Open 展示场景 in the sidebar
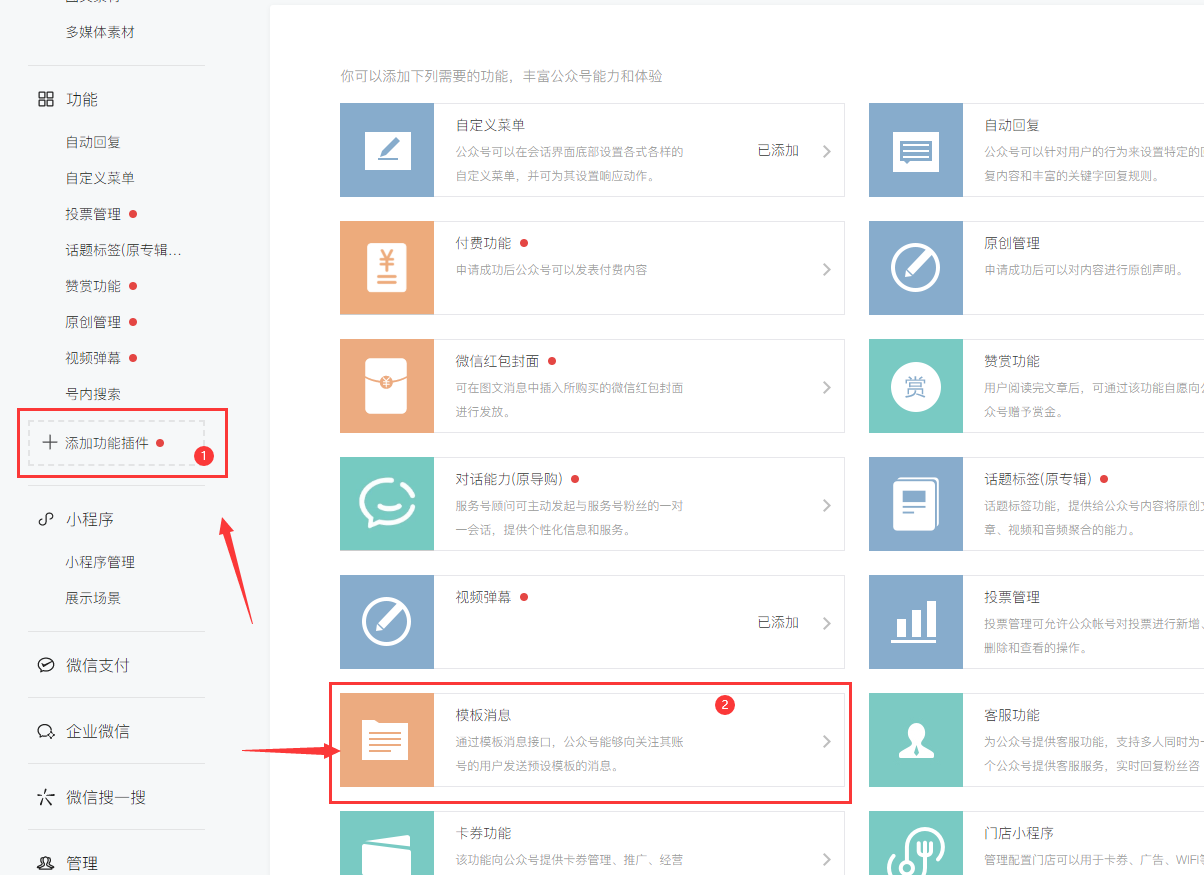The height and width of the screenshot is (875, 1204). pyautogui.click(x=93, y=598)
